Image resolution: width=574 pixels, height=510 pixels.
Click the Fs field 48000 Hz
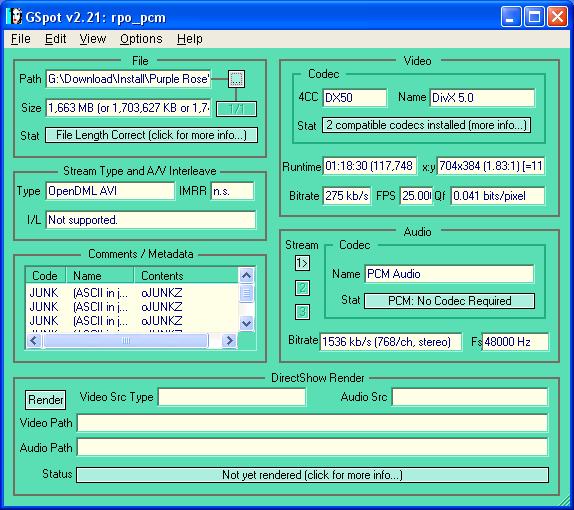(515, 342)
